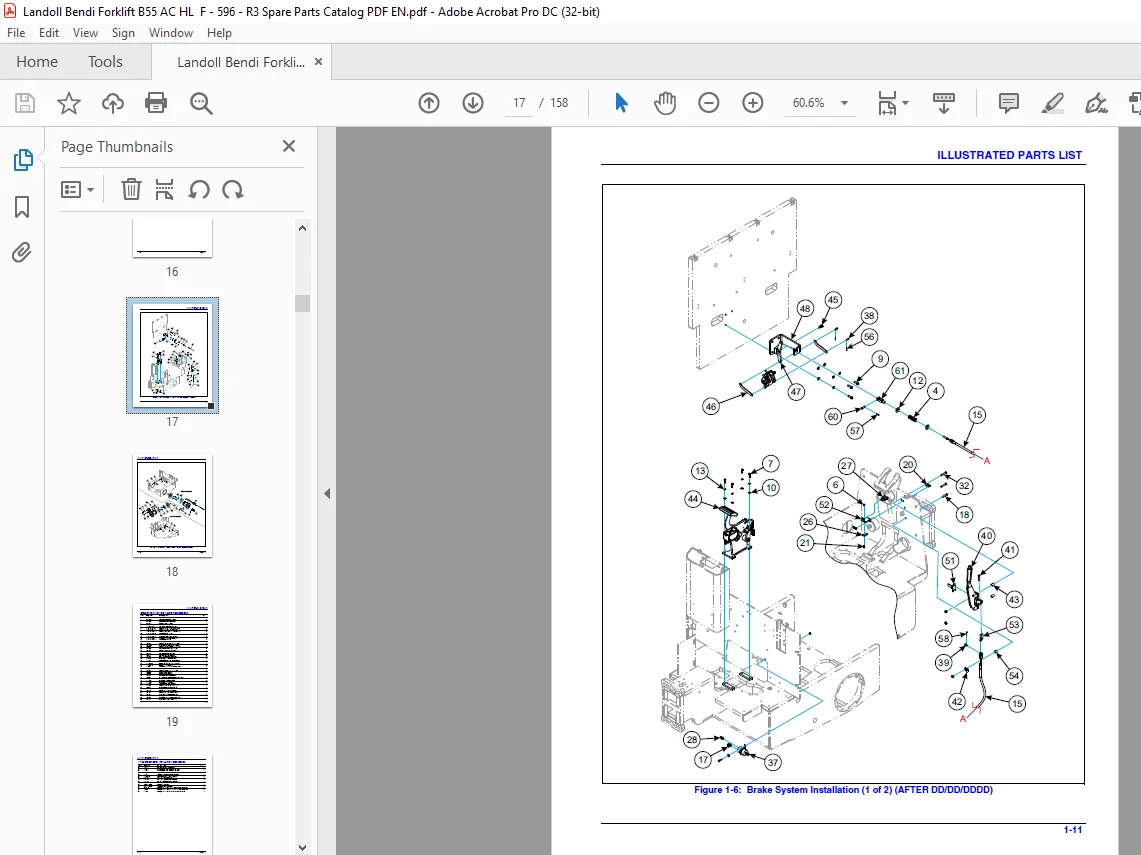Viewport: 1141px width, 855px height.
Task: Open the Find text magnifier icon
Action: tap(201, 103)
